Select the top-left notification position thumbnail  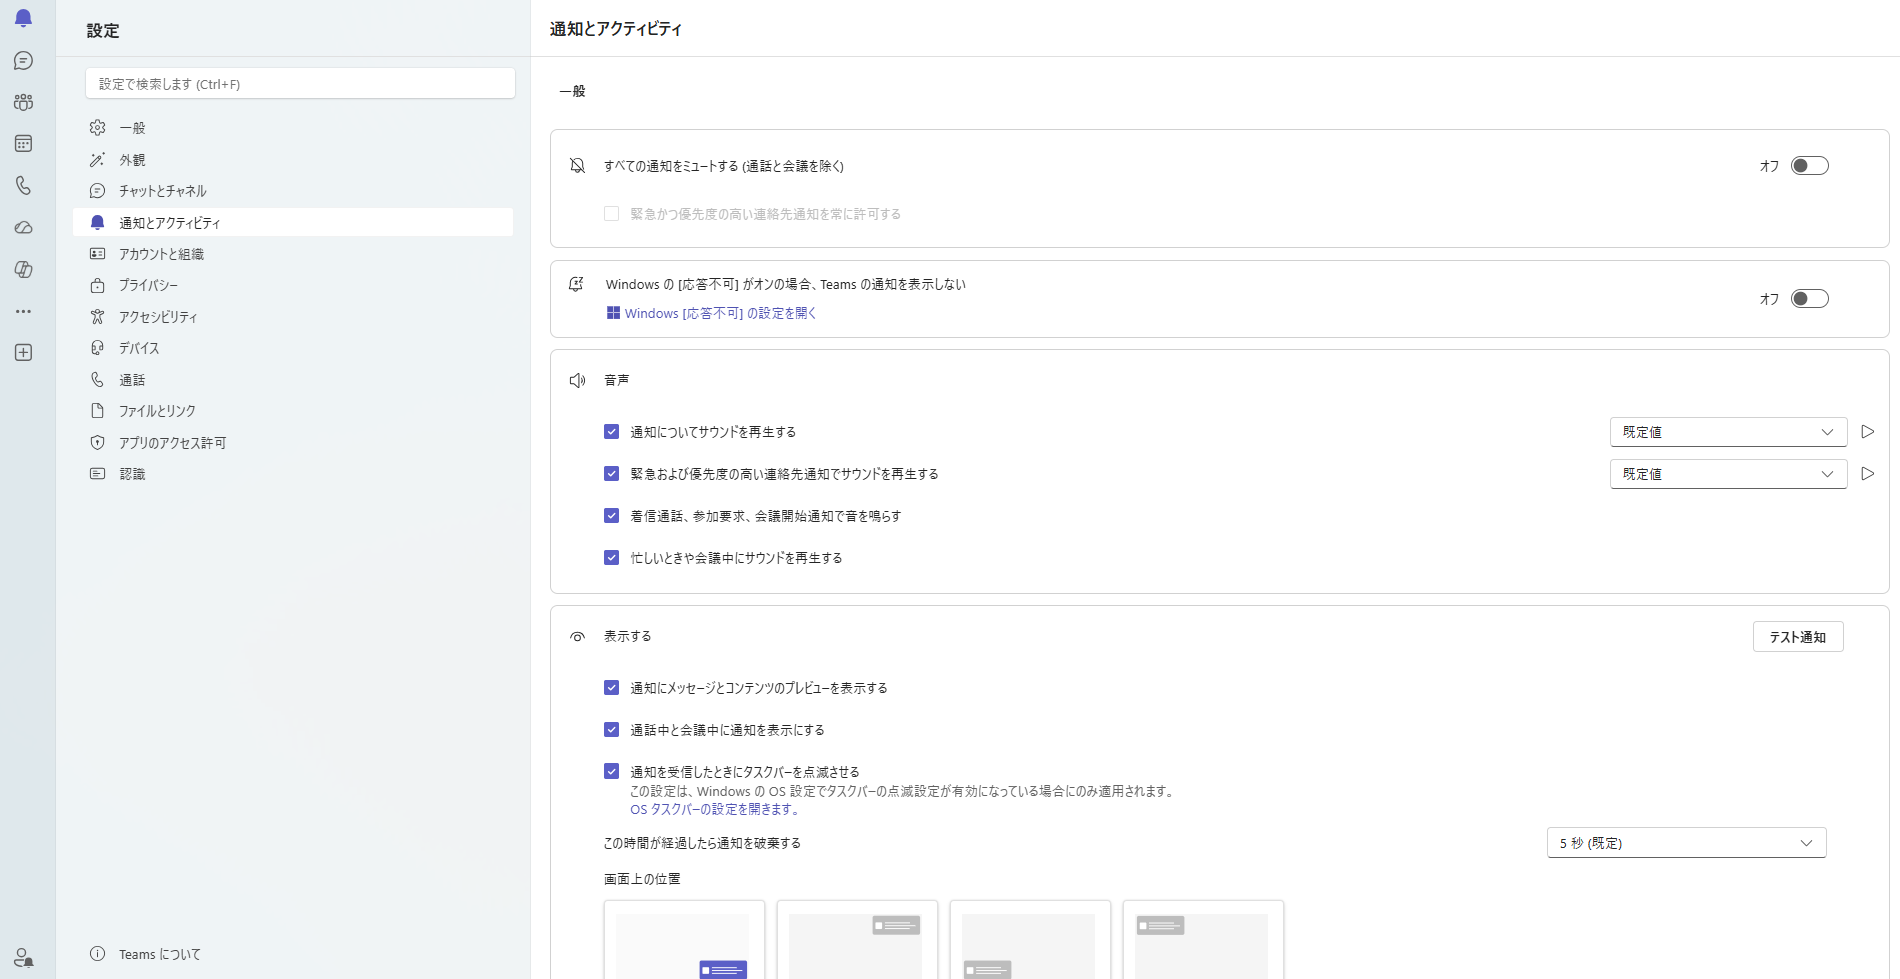[1203, 940]
